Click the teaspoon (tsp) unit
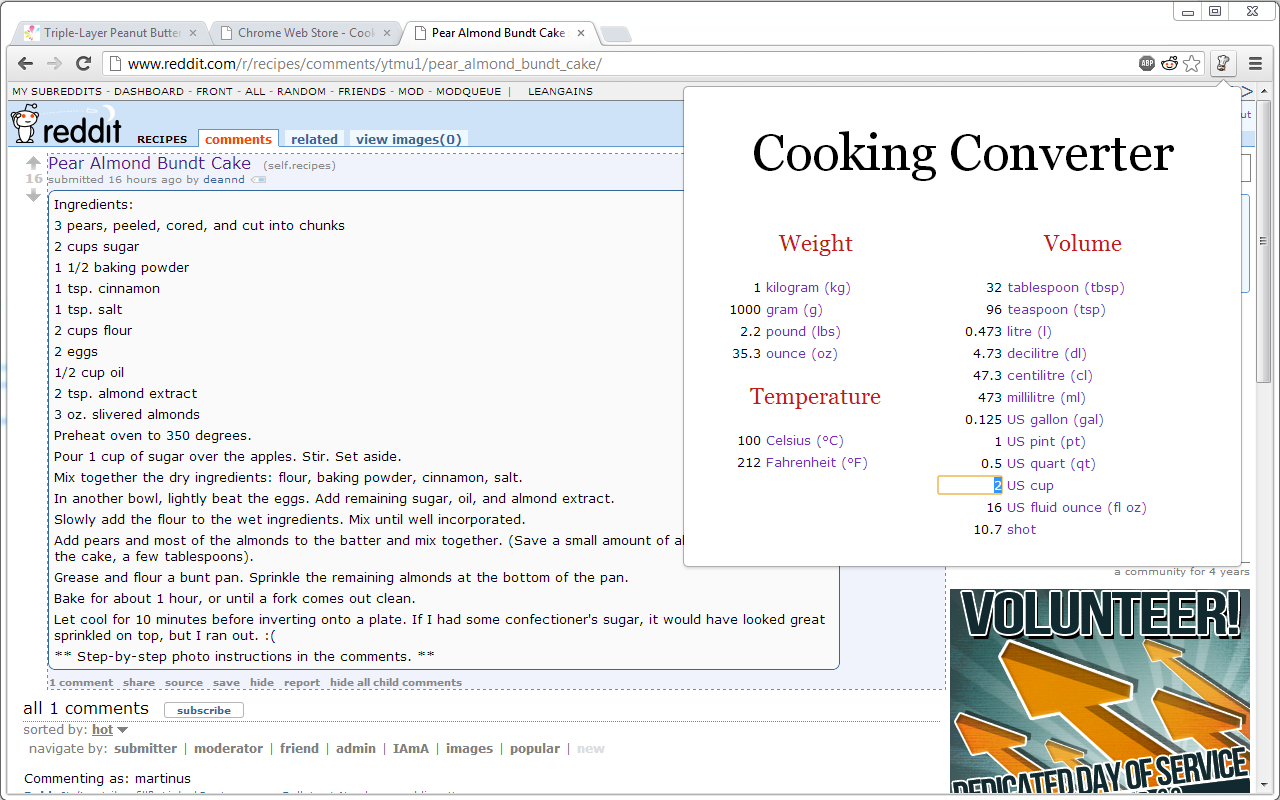Screen dimensions: 1280x800 [1056, 309]
